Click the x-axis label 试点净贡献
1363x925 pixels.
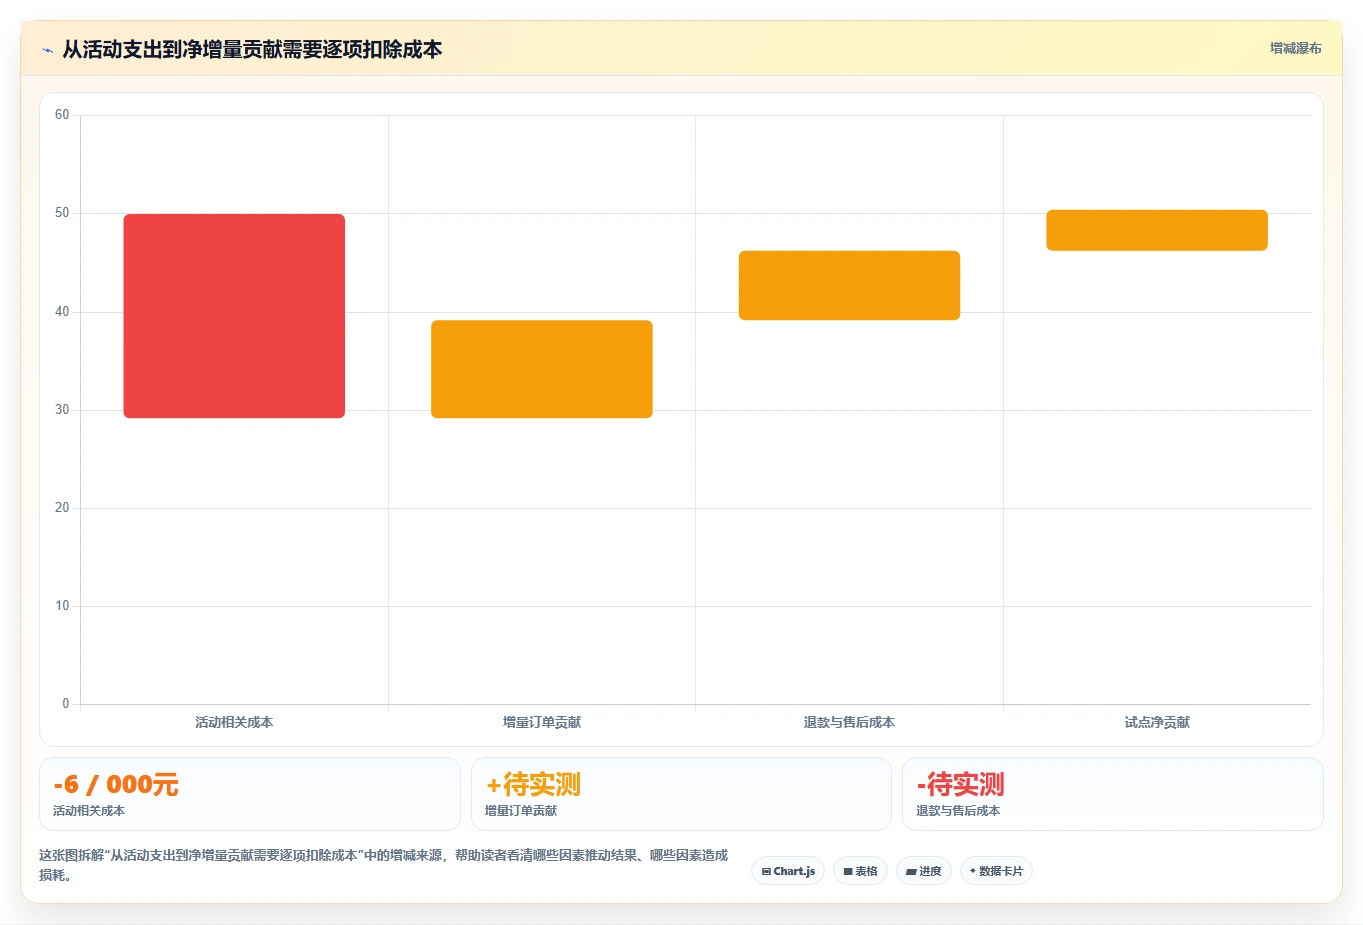click(1157, 722)
